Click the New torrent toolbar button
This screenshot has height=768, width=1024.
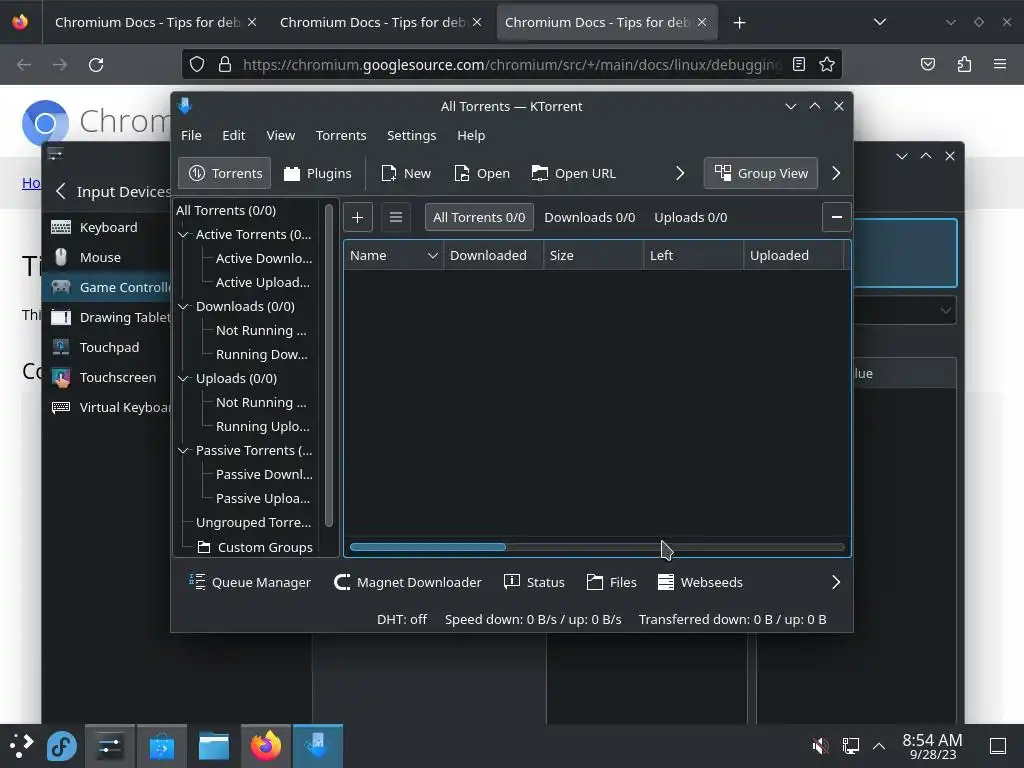coord(406,173)
